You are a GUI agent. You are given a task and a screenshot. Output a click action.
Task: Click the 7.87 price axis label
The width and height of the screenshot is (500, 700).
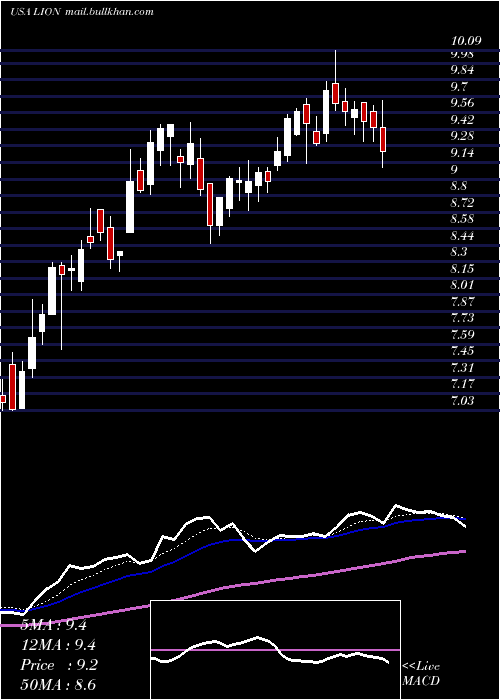point(464,302)
